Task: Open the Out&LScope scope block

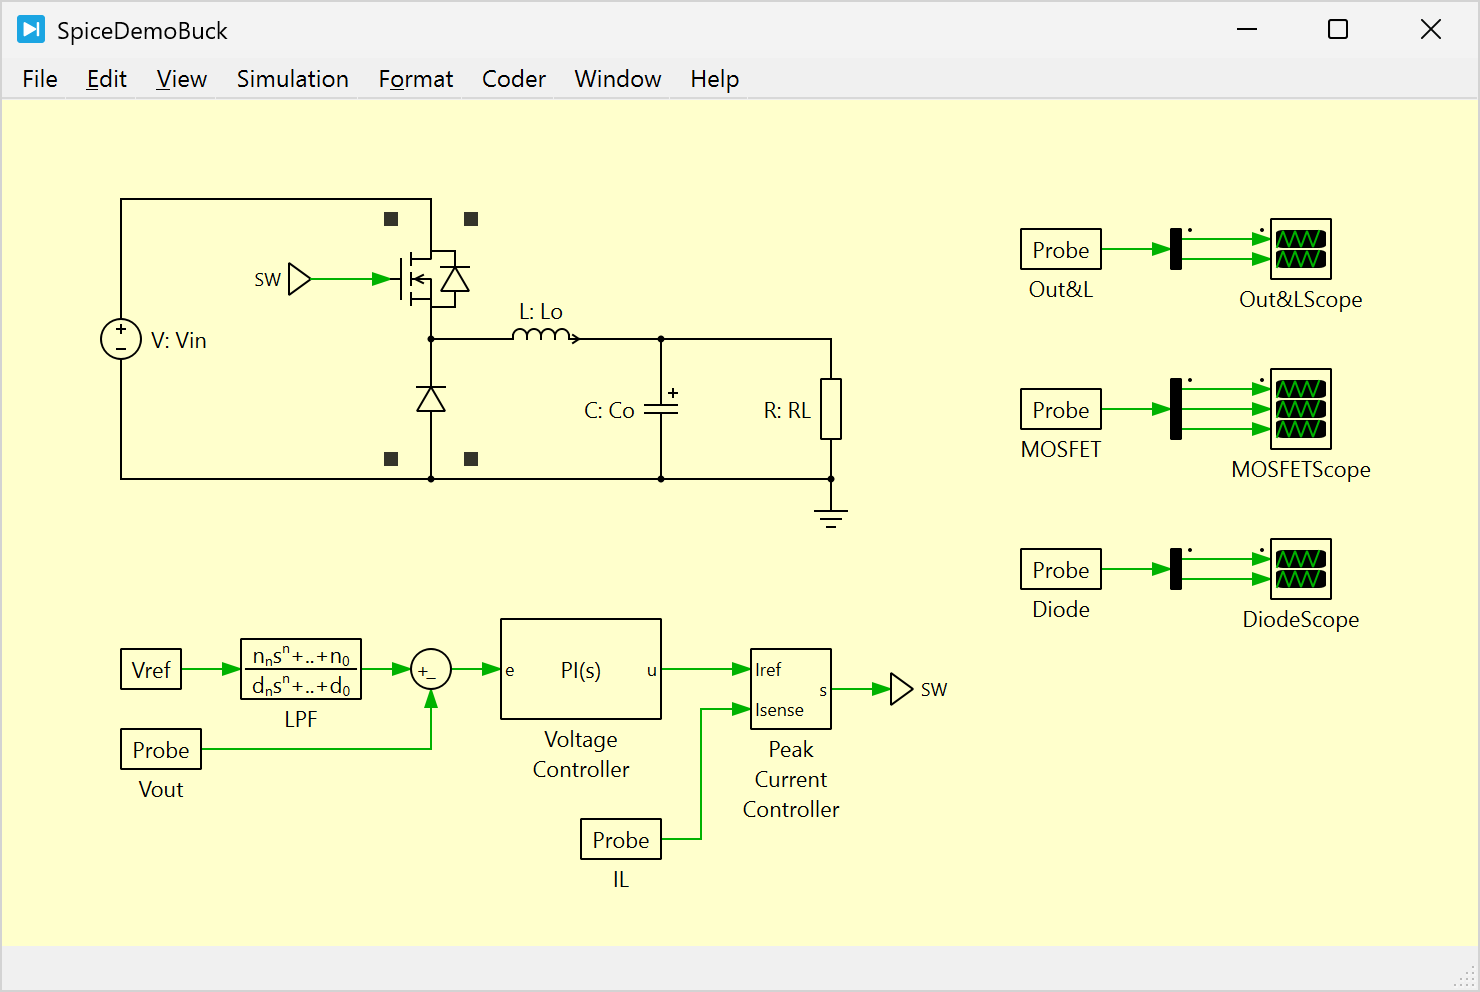Action: pos(1300,249)
